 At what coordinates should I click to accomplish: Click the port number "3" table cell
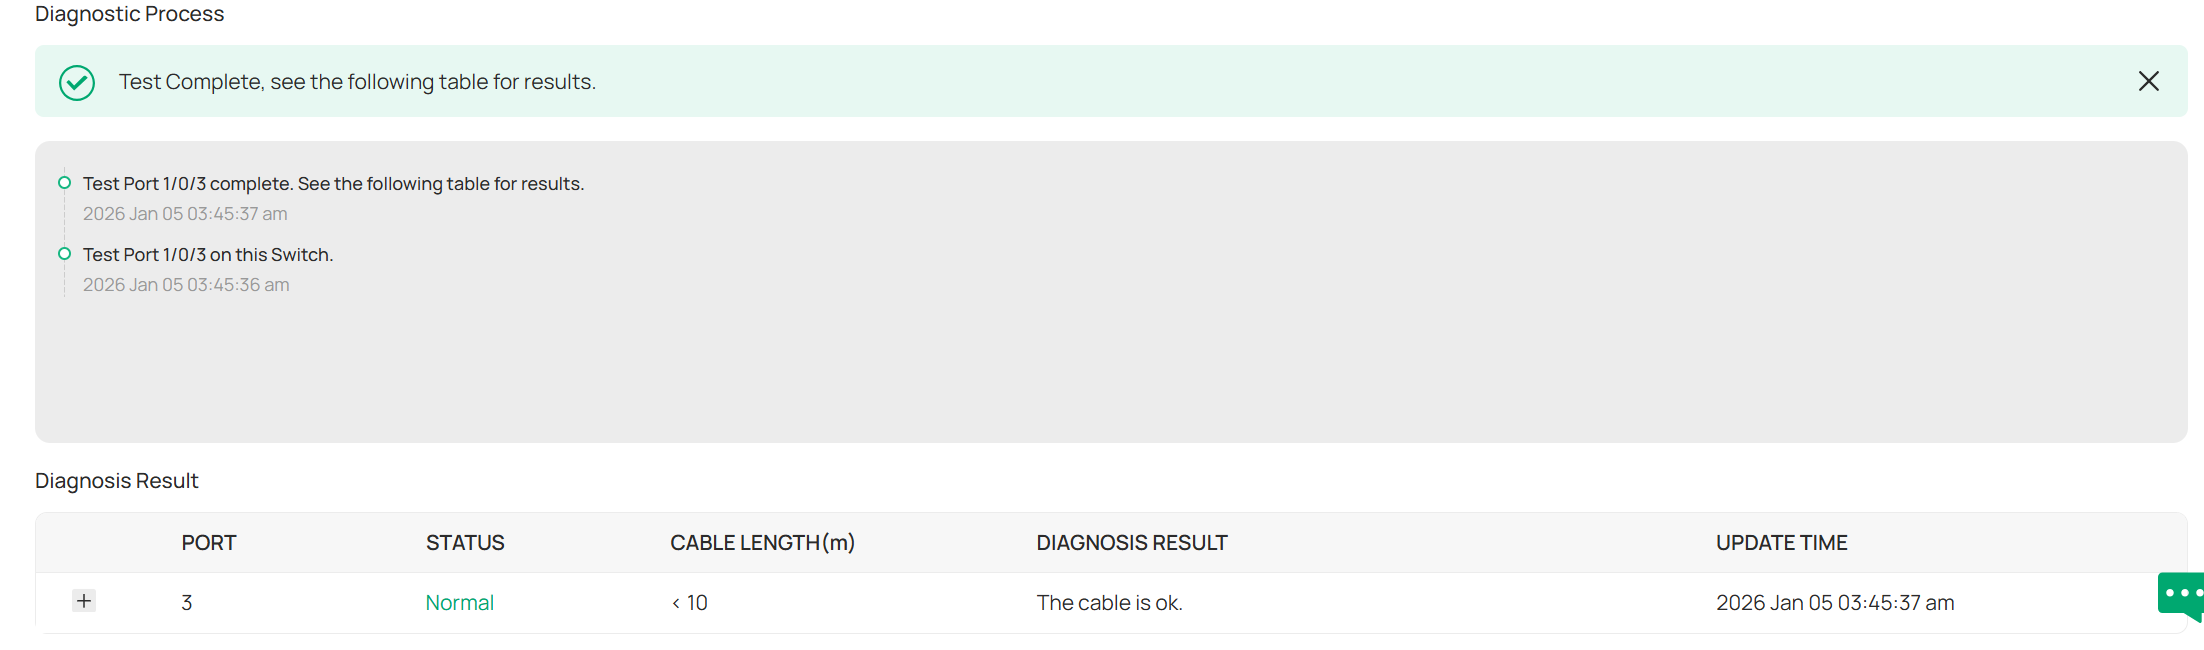tap(186, 602)
